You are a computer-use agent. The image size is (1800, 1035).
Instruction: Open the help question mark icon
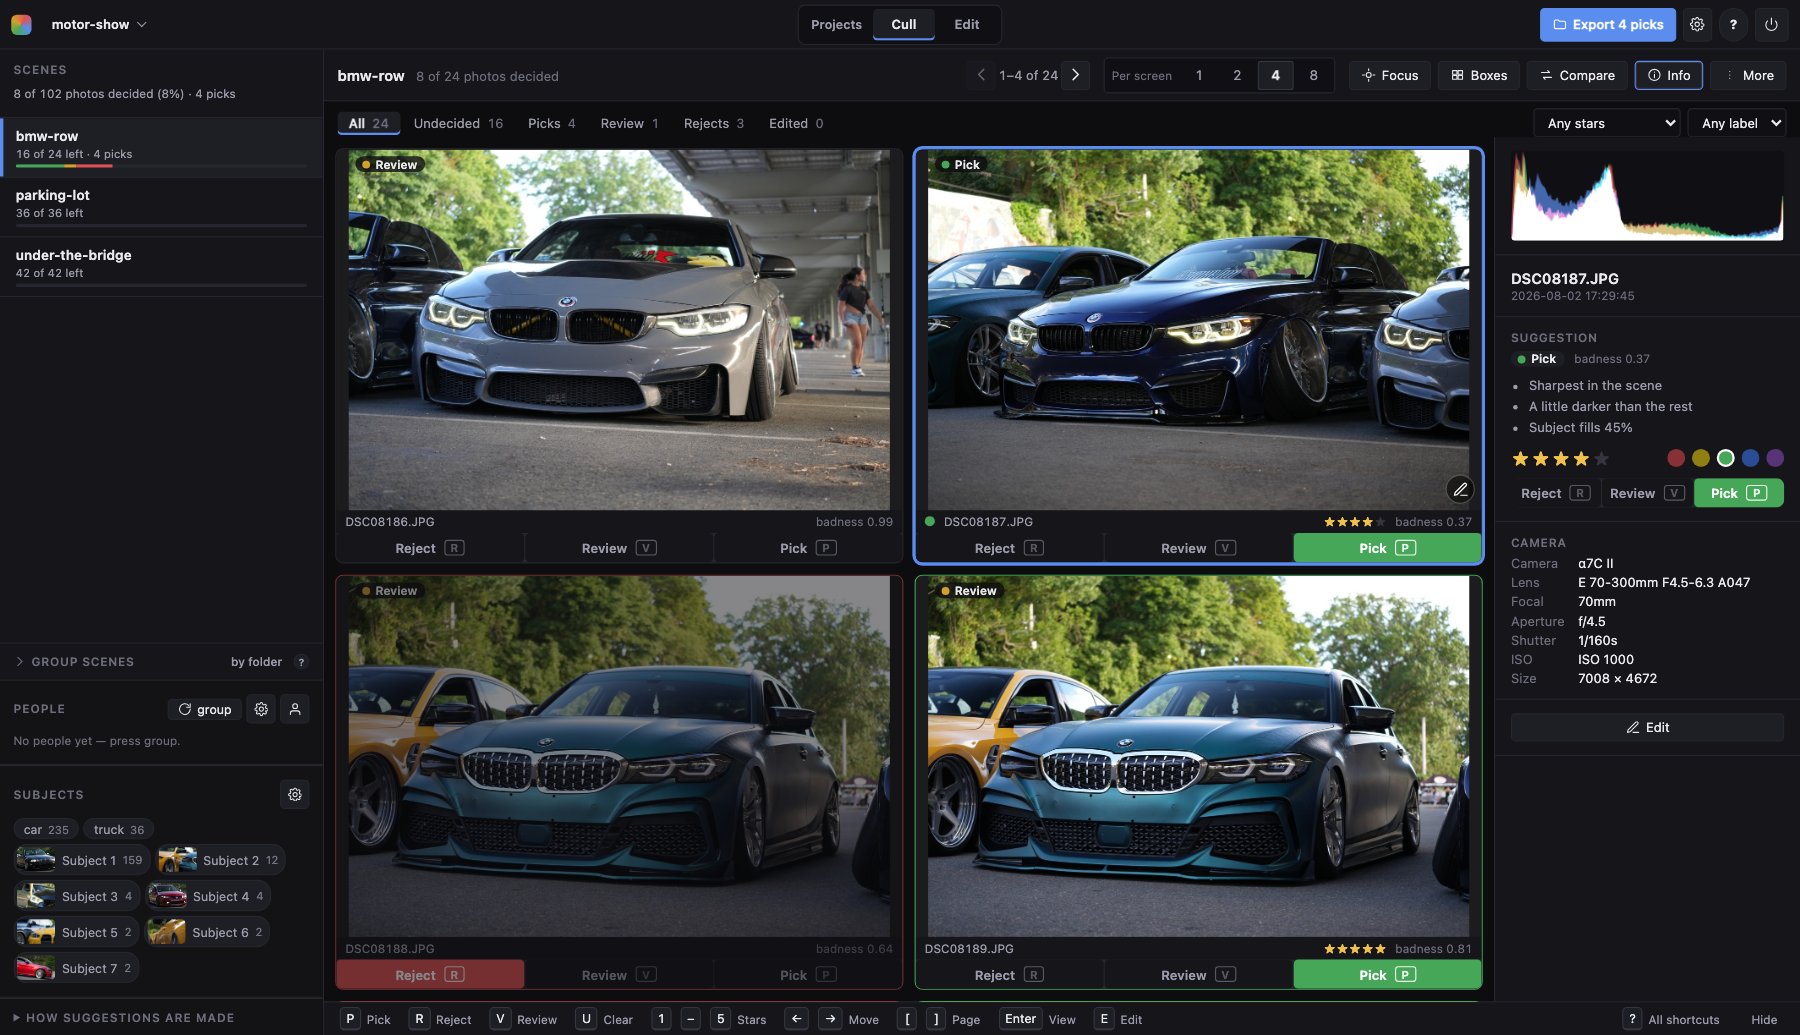coord(1733,24)
